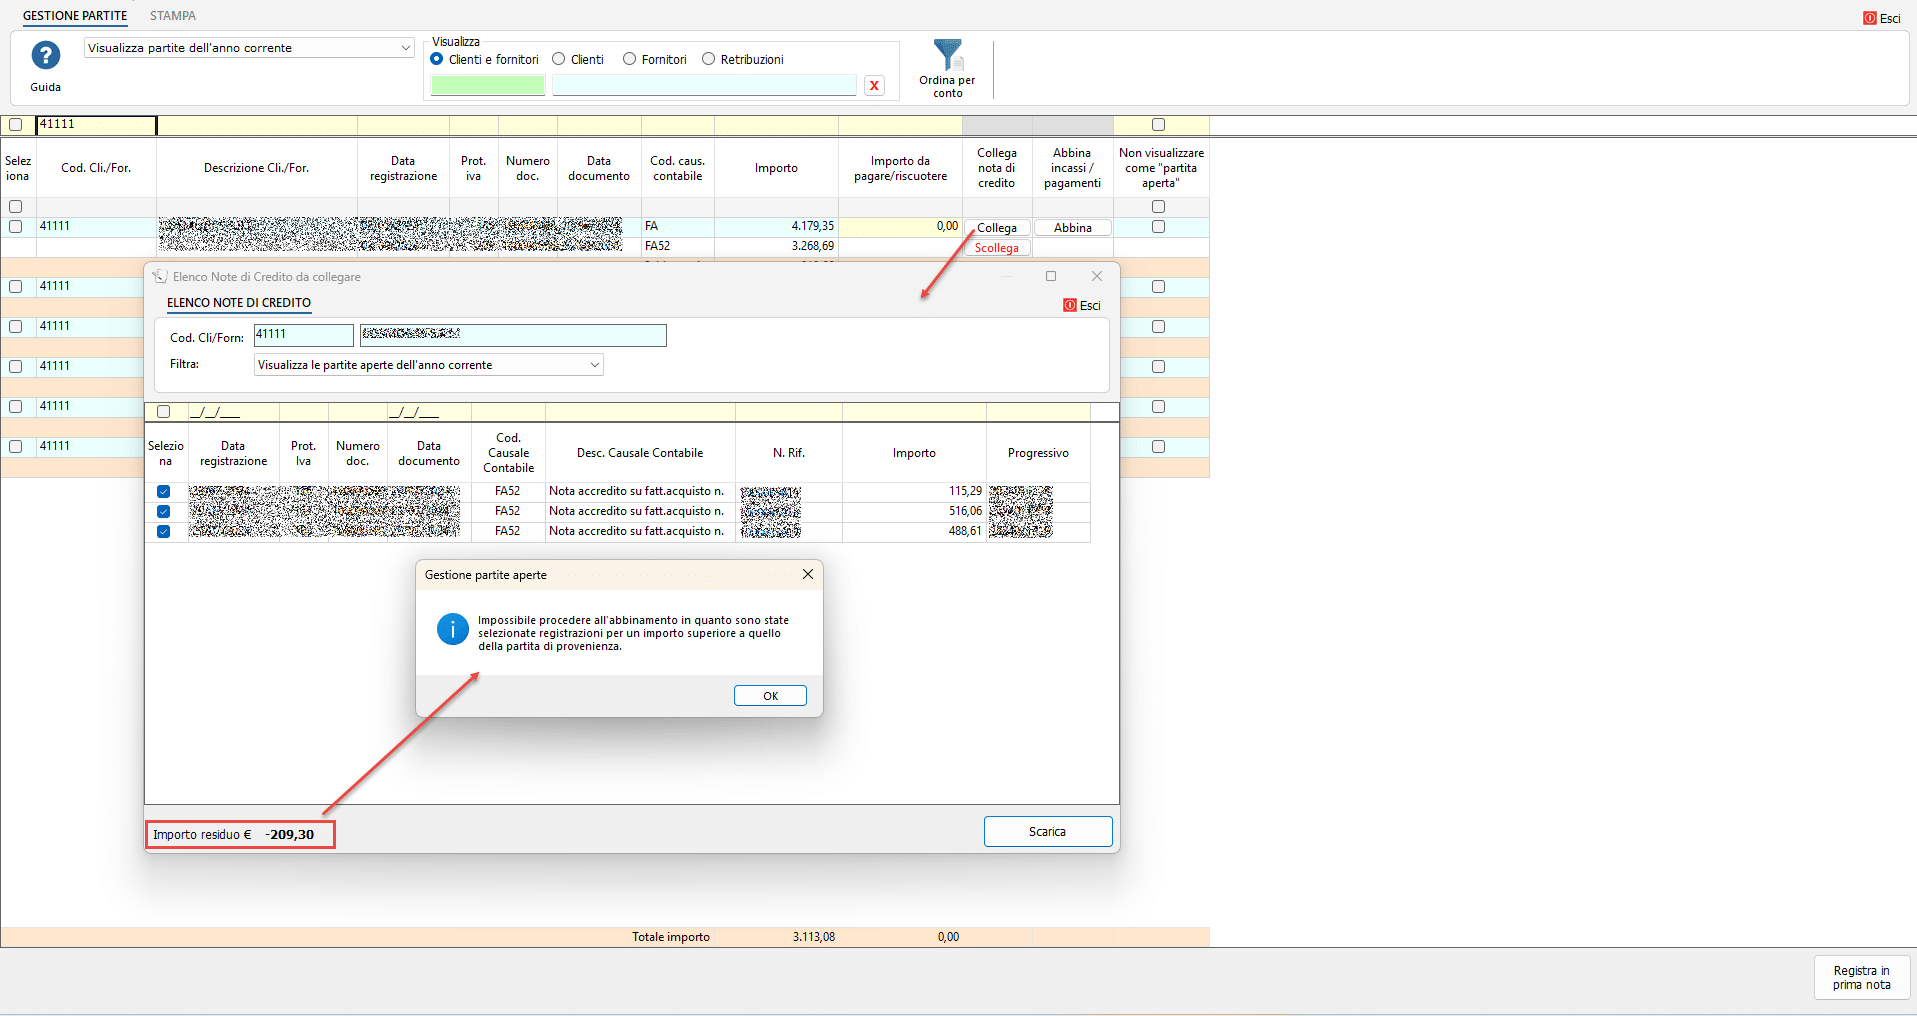This screenshot has width=1917, height=1016.
Task: Expand the Filtra partite aperte dropdown
Action: click(x=594, y=365)
